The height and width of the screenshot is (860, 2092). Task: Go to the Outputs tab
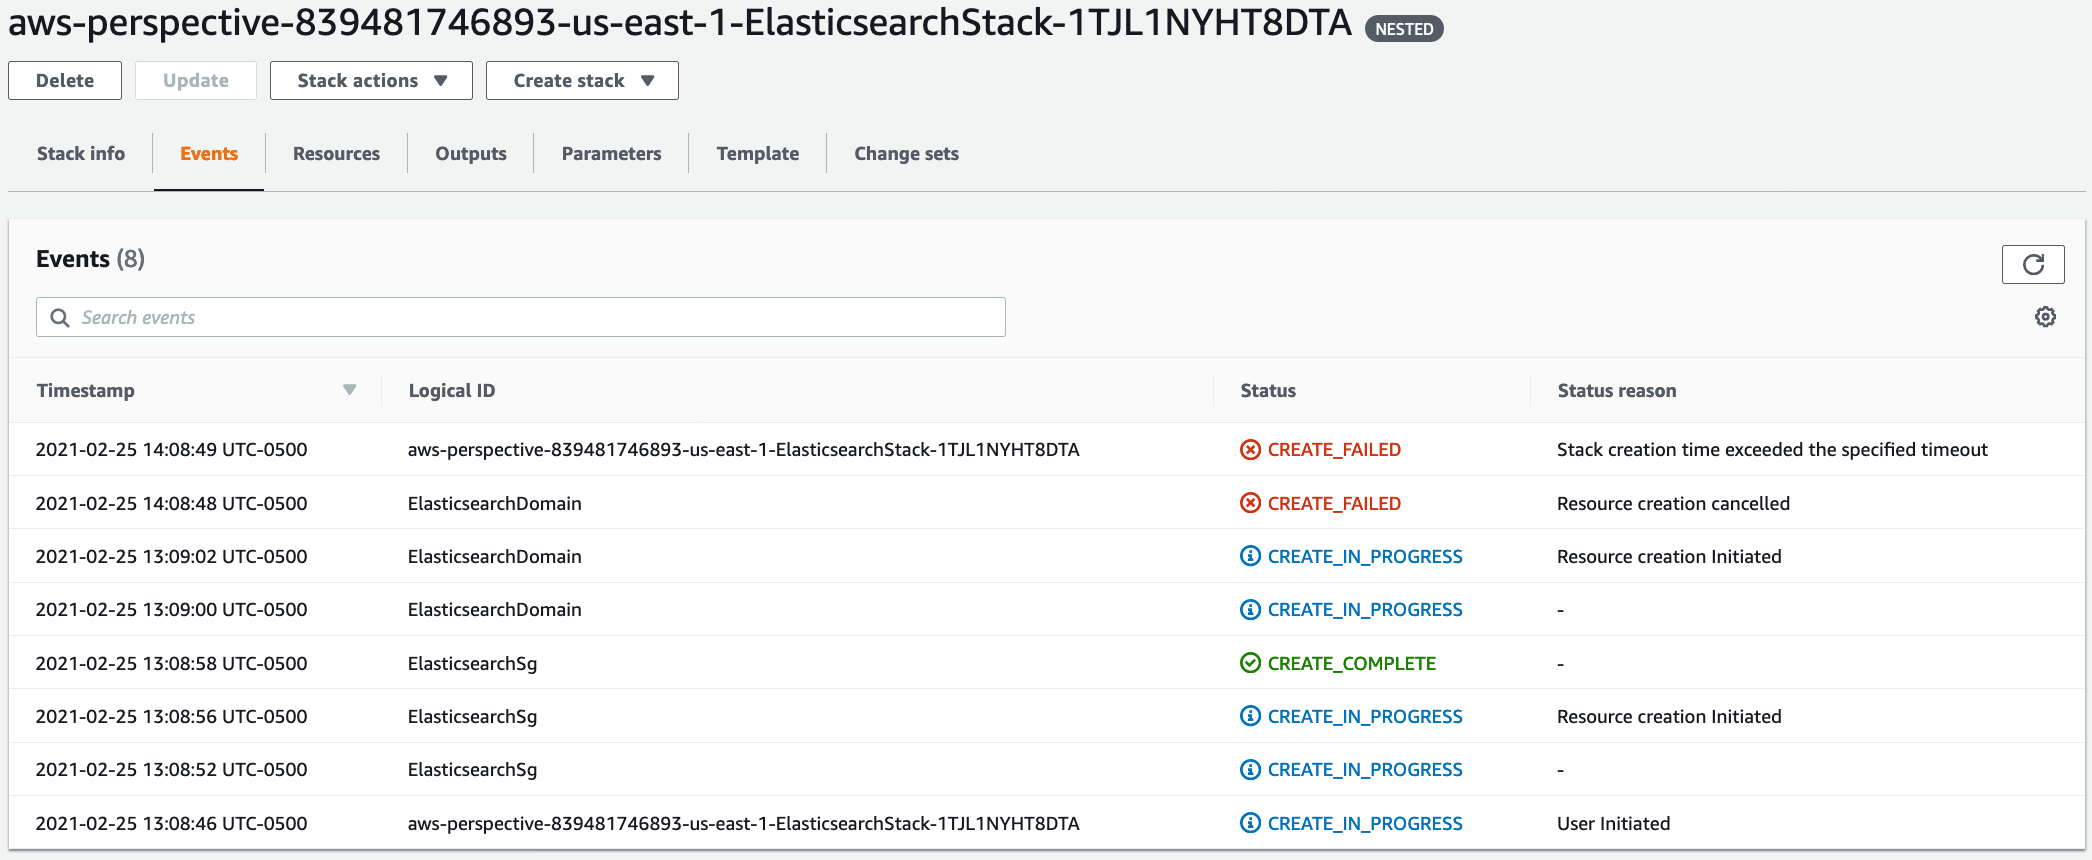[471, 153]
